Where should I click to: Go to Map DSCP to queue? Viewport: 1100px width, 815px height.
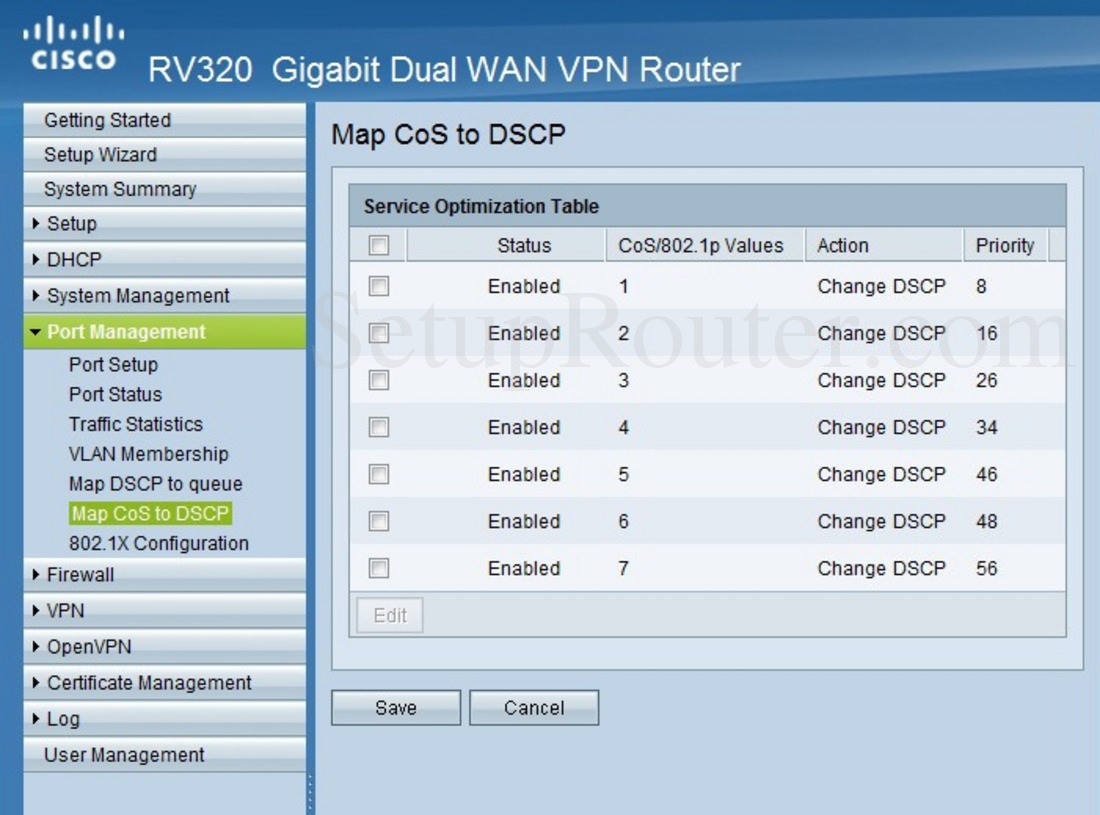tap(156, 484)
